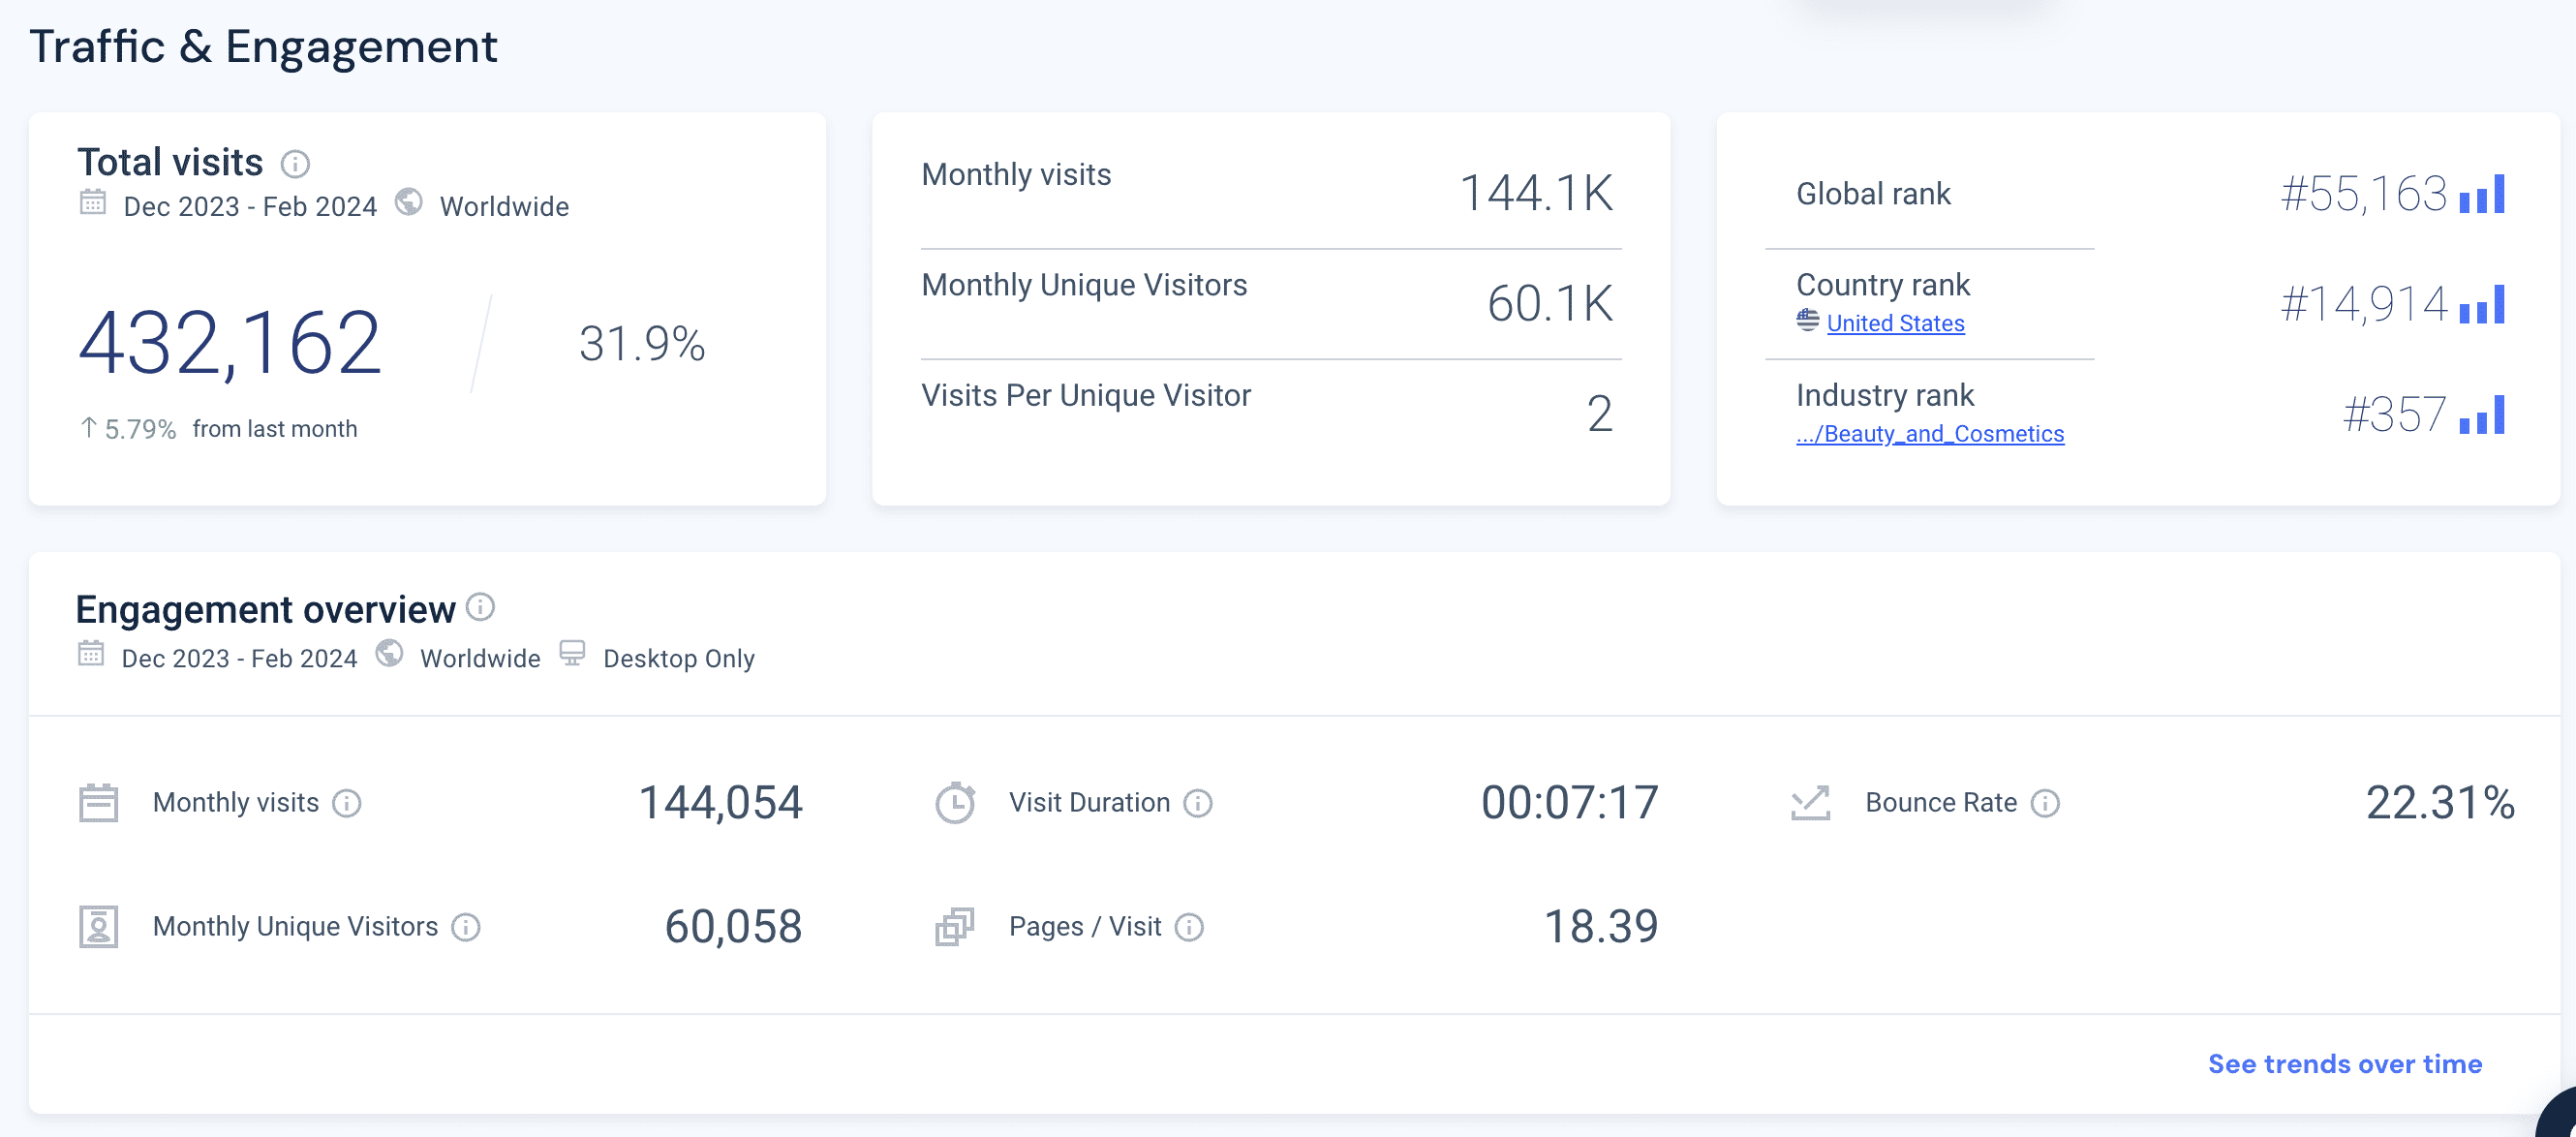Click the globe icon in Engagement overview header
Viewport: 2576px width, 1137px height.
tap(389, 654)
